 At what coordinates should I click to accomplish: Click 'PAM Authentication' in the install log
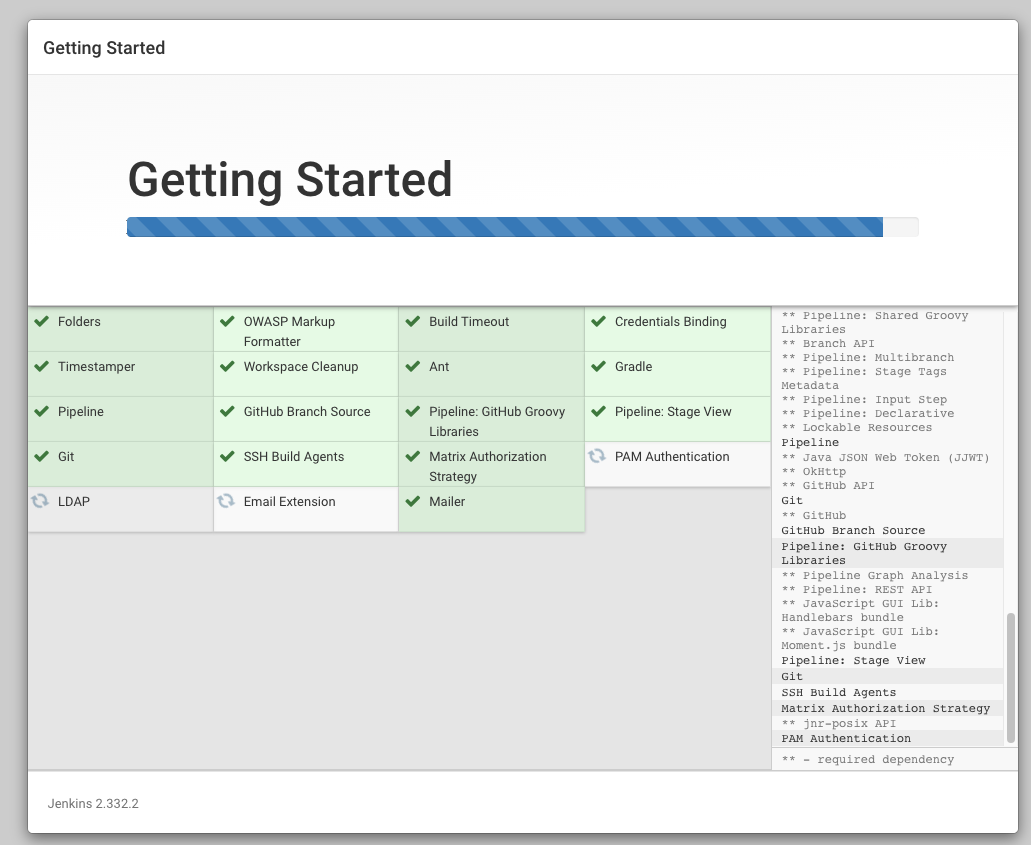846,738
